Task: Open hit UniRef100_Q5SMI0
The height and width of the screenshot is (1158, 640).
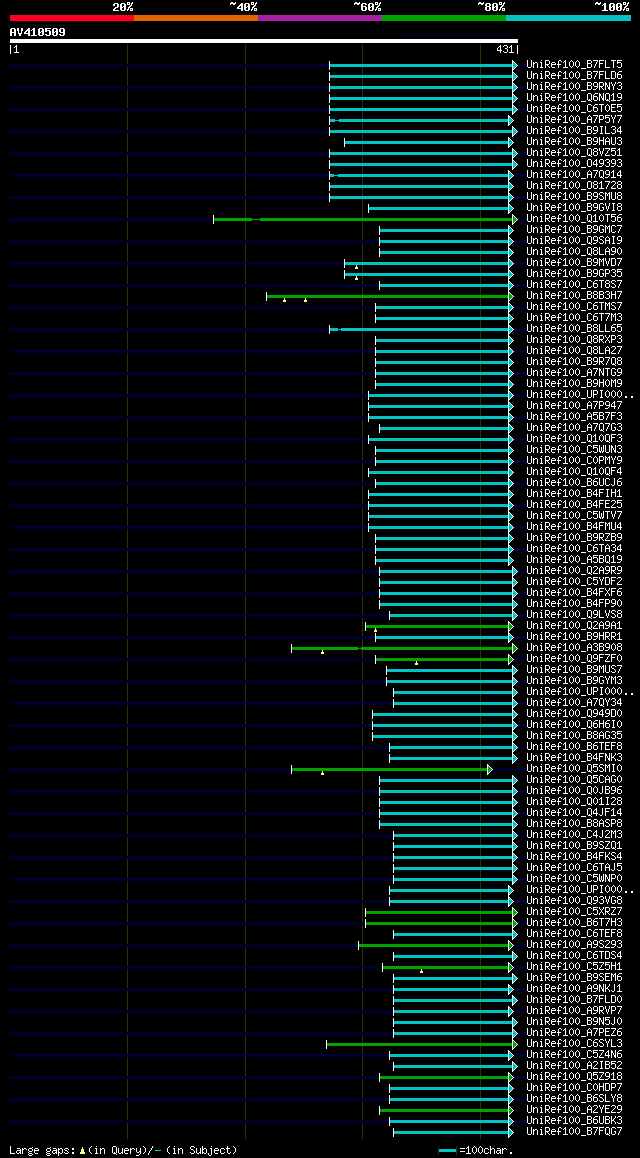Action: (574, 769)
